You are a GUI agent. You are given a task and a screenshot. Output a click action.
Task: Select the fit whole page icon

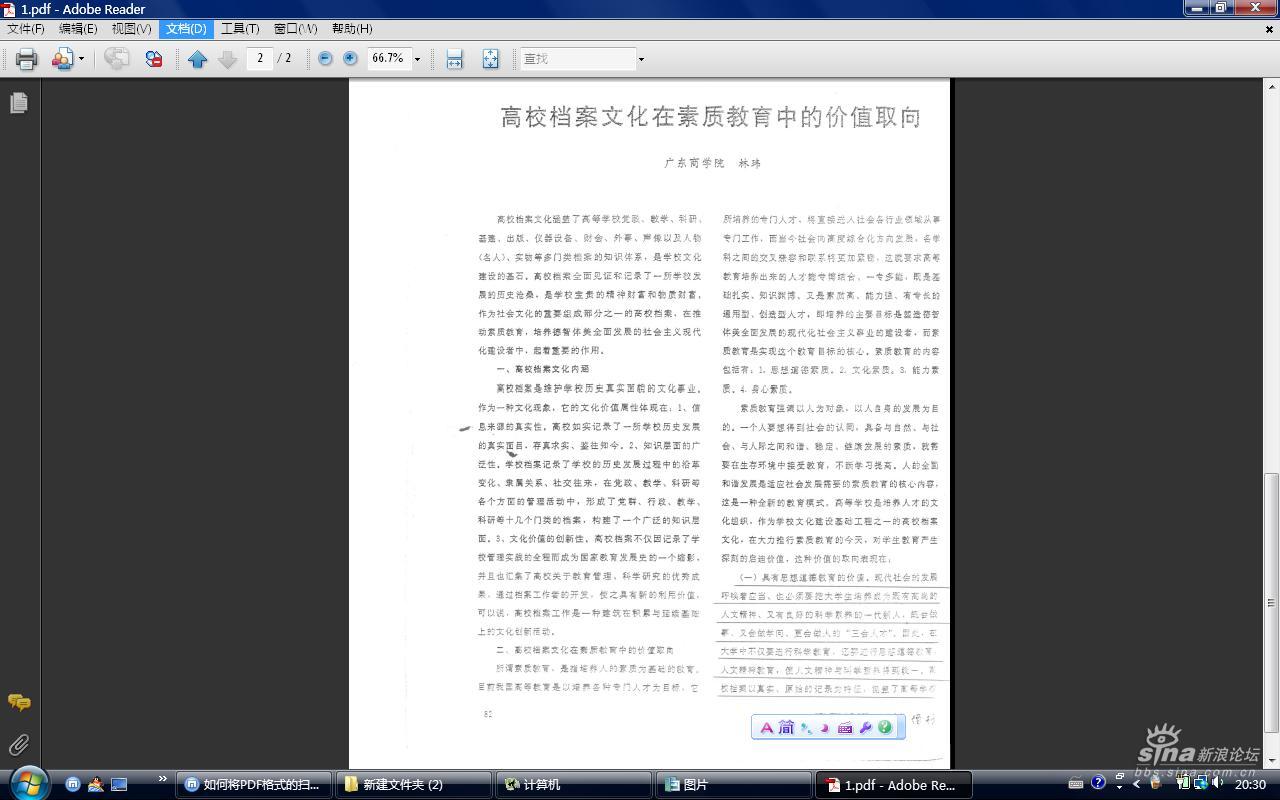[x=490, y=58]
